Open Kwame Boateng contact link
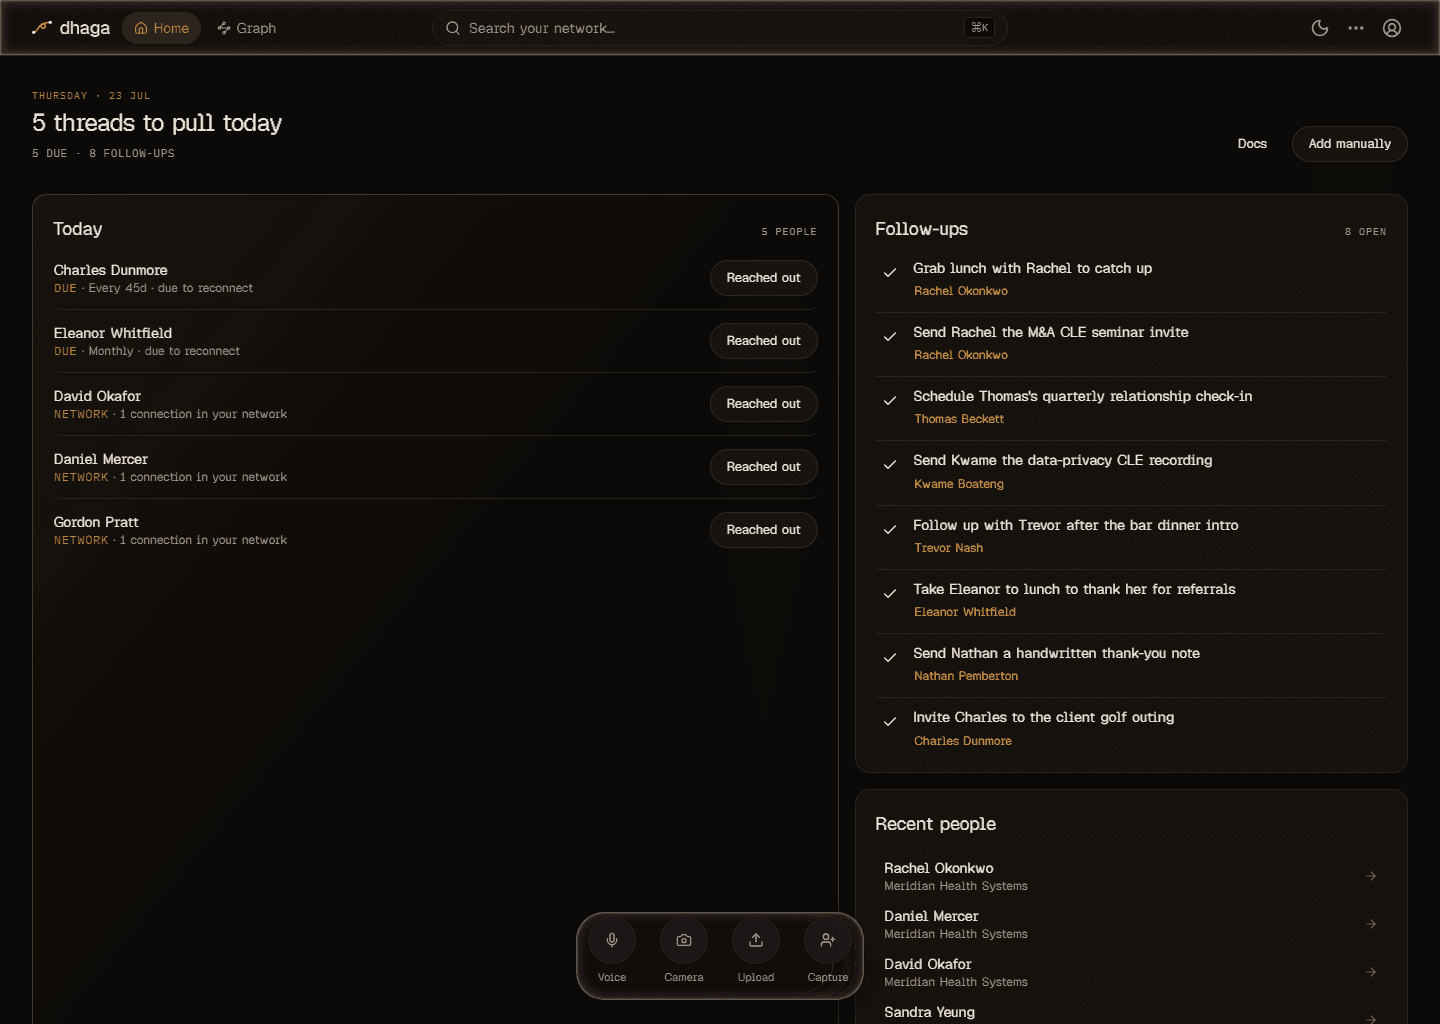This screenshot has width=1440, height=1024. click(x=959, y=484)
